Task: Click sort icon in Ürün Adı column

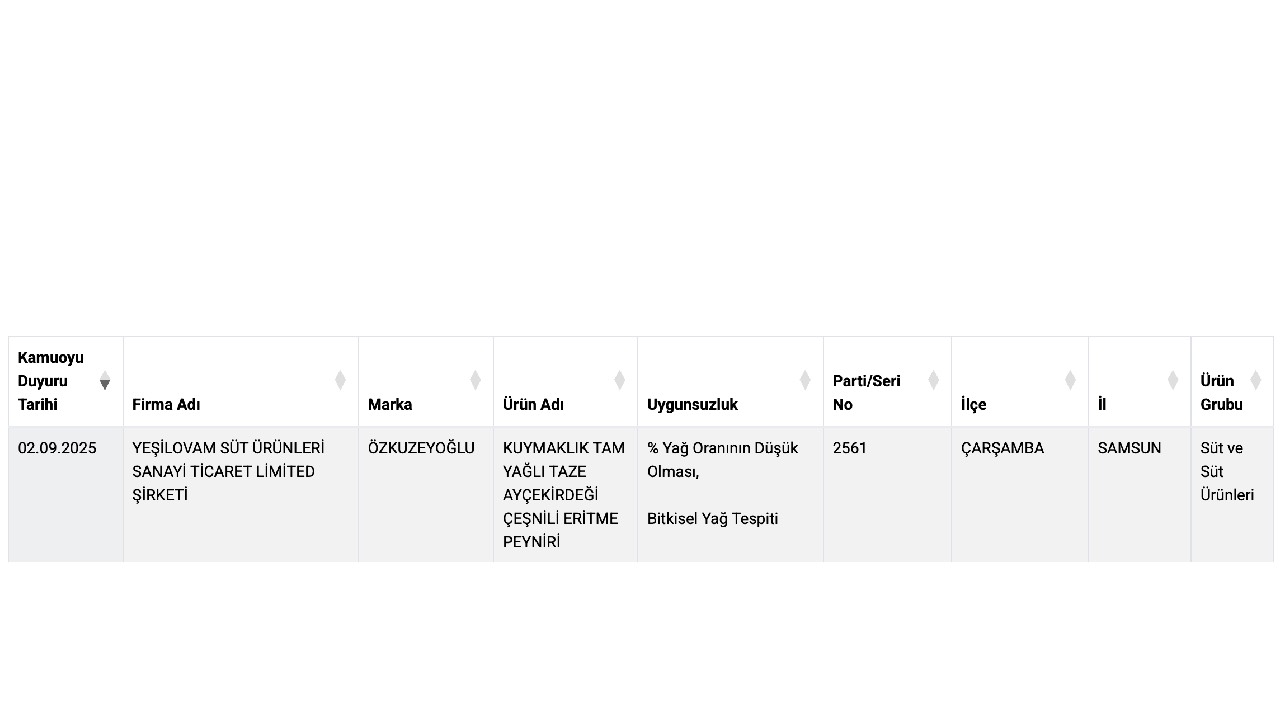Action: coord(619,380)
